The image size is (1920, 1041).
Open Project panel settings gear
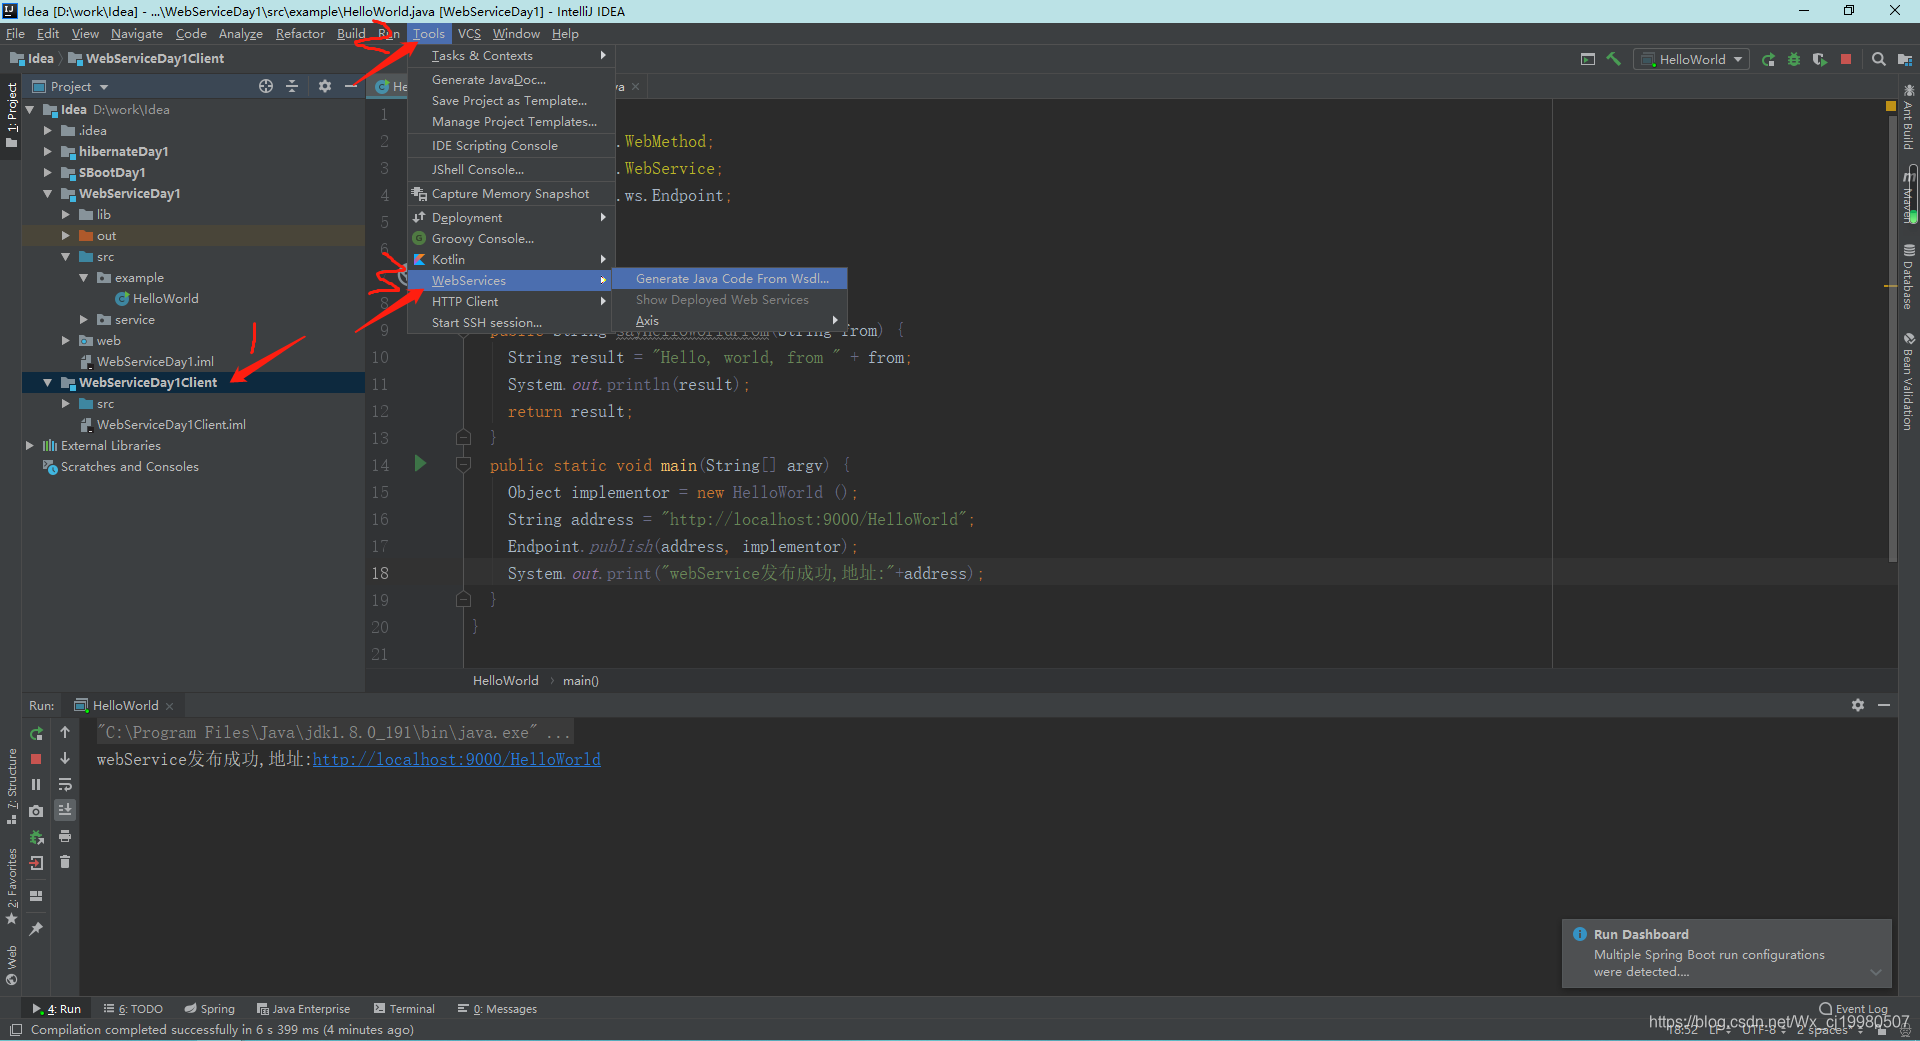[325, 87]
